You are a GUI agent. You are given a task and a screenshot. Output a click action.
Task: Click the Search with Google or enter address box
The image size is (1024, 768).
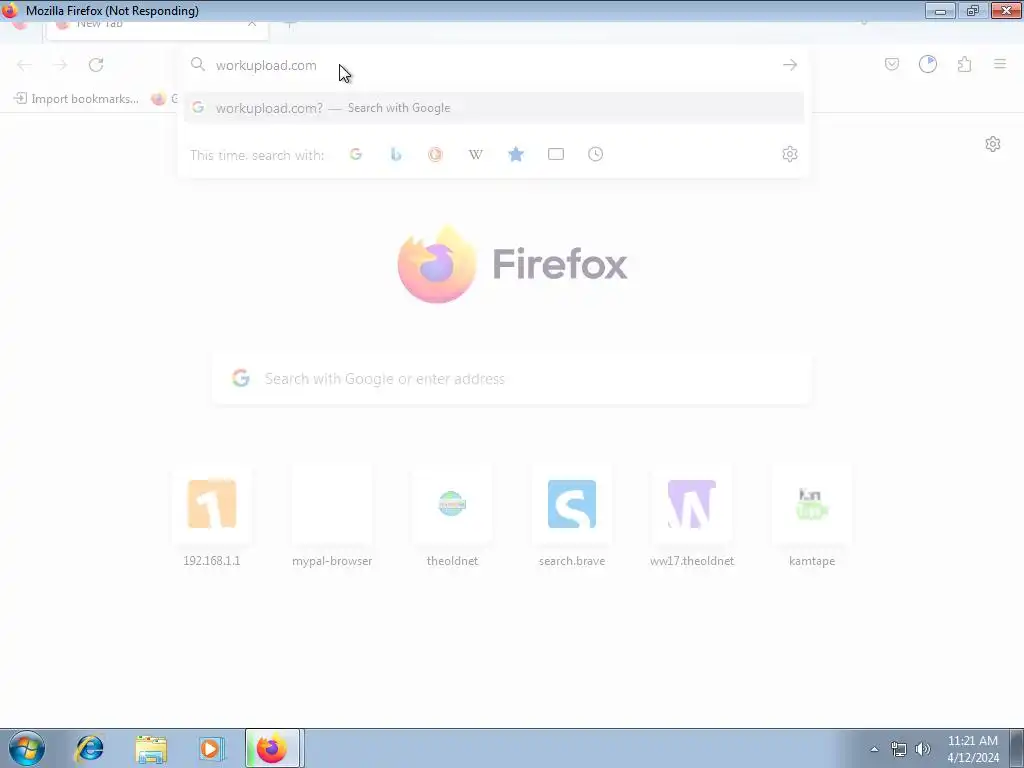pos(512,379)
